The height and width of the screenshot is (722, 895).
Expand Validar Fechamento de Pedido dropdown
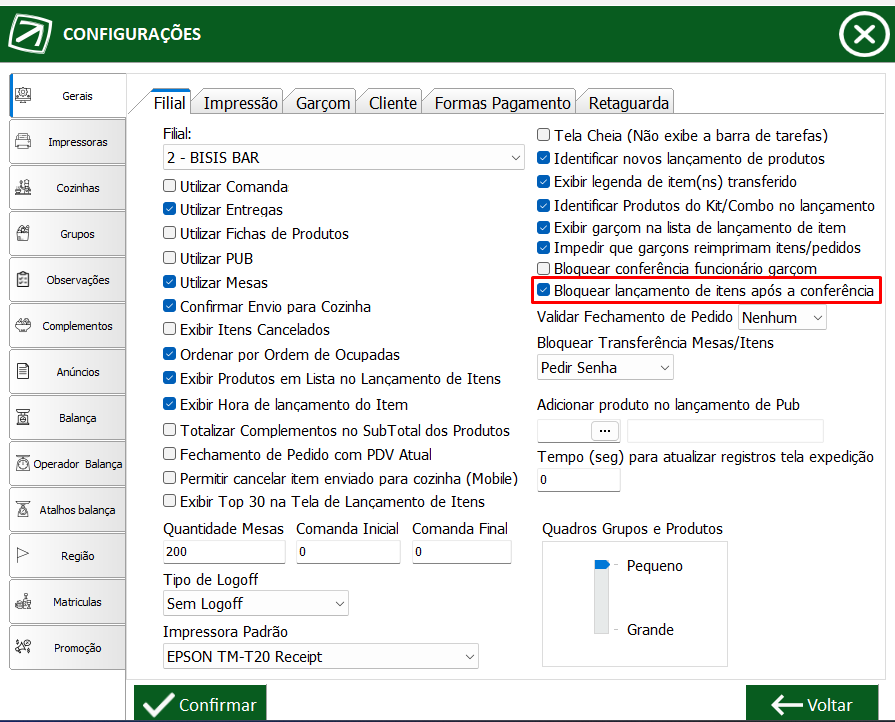pyautogui.click(x=782, y=317)
